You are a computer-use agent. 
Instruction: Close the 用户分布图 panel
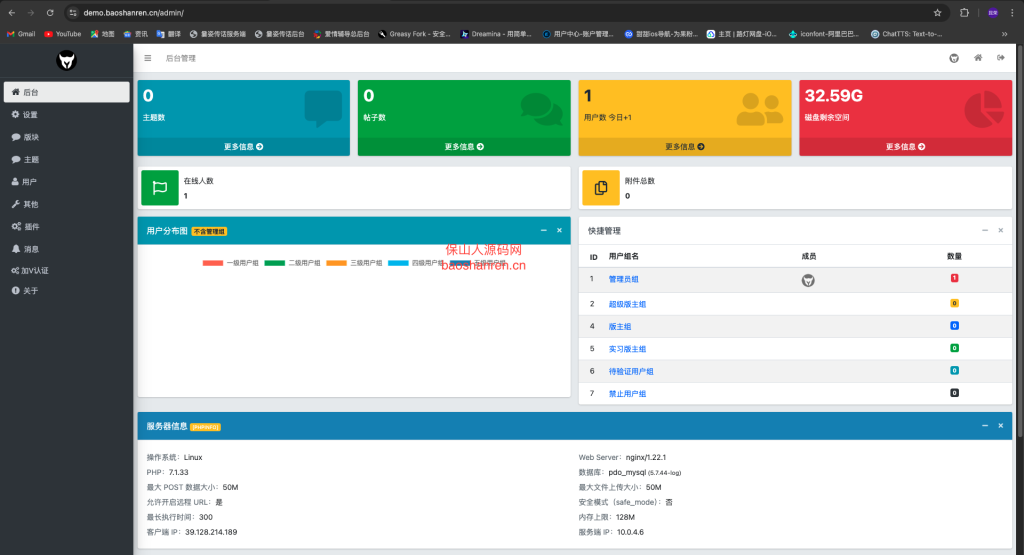tap(559, 230)
